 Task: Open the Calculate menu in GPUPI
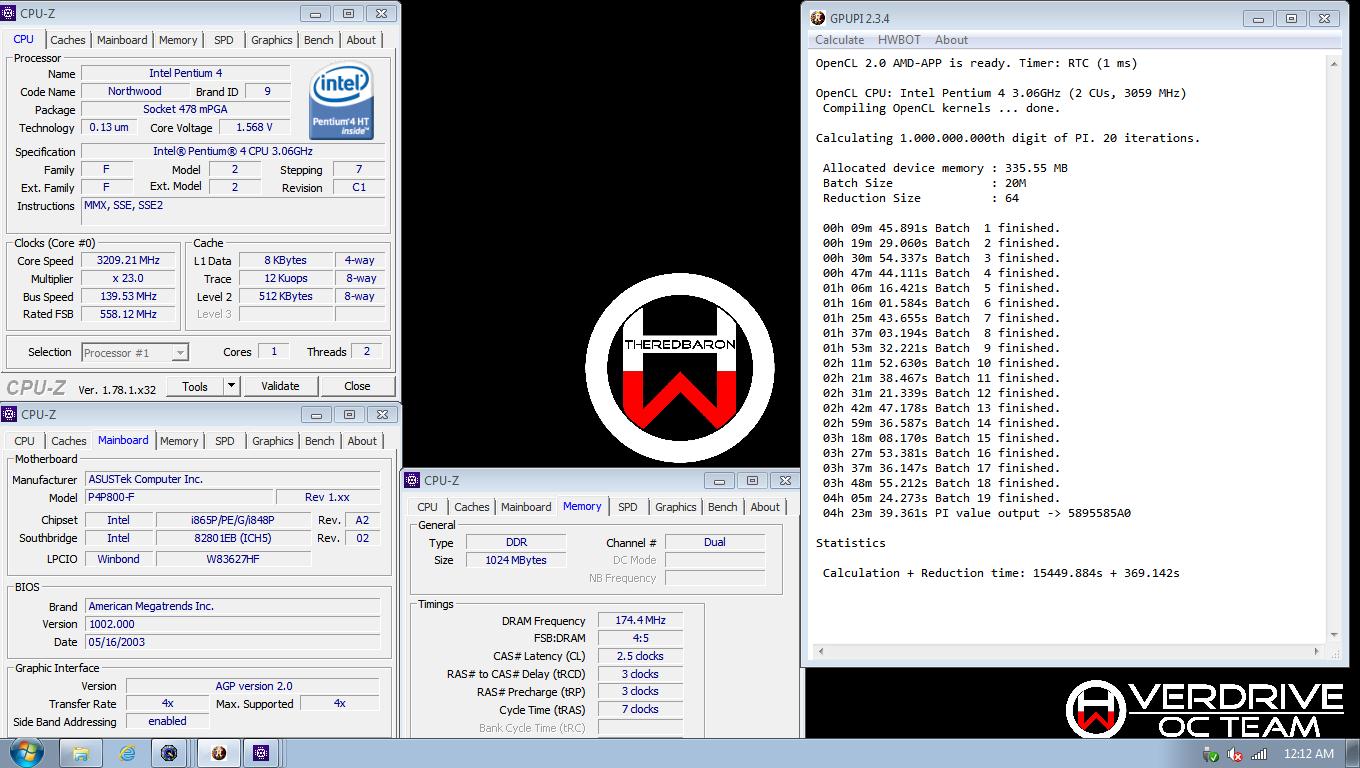click(839, 40)
